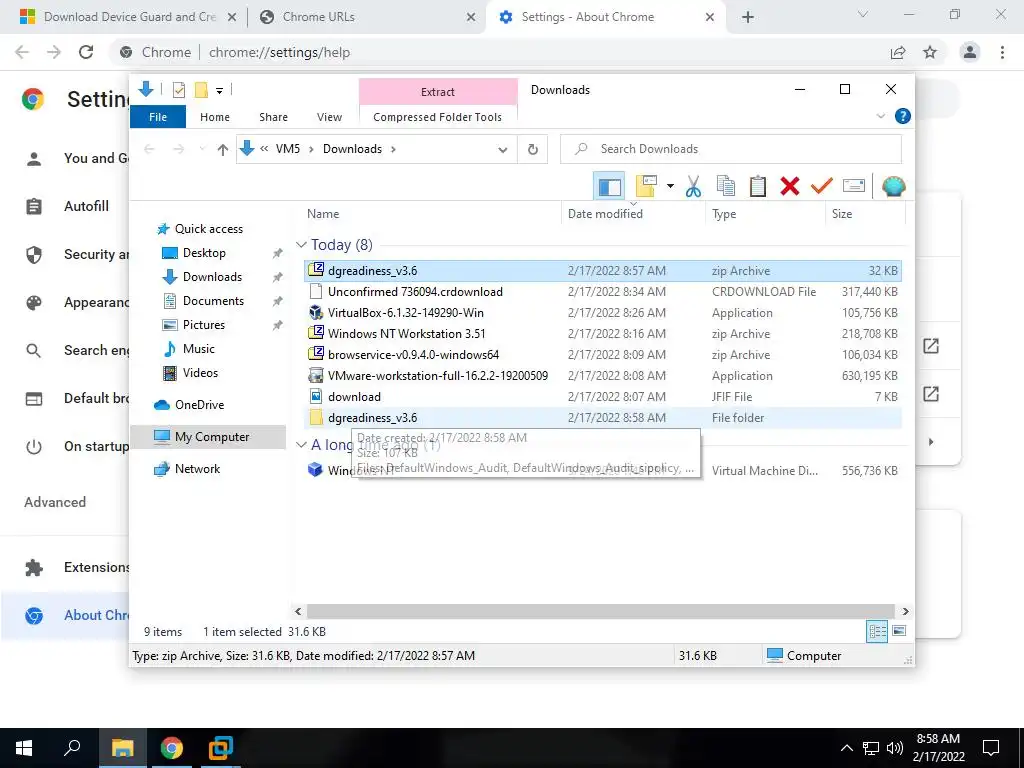Screen dimensions: 1024x768
Task: Sort by the Size column header
Action: point(842,214)
